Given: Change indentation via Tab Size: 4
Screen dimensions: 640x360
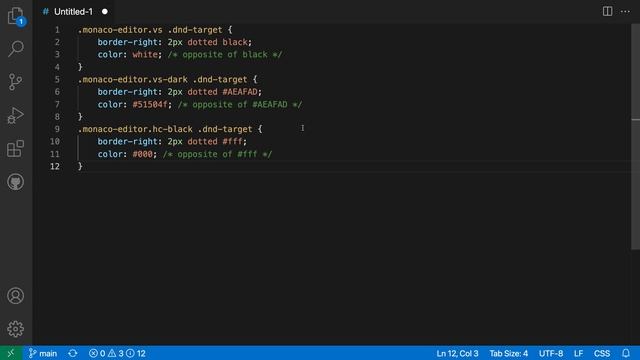Looking at the screenshot, I should pos(509,353).
